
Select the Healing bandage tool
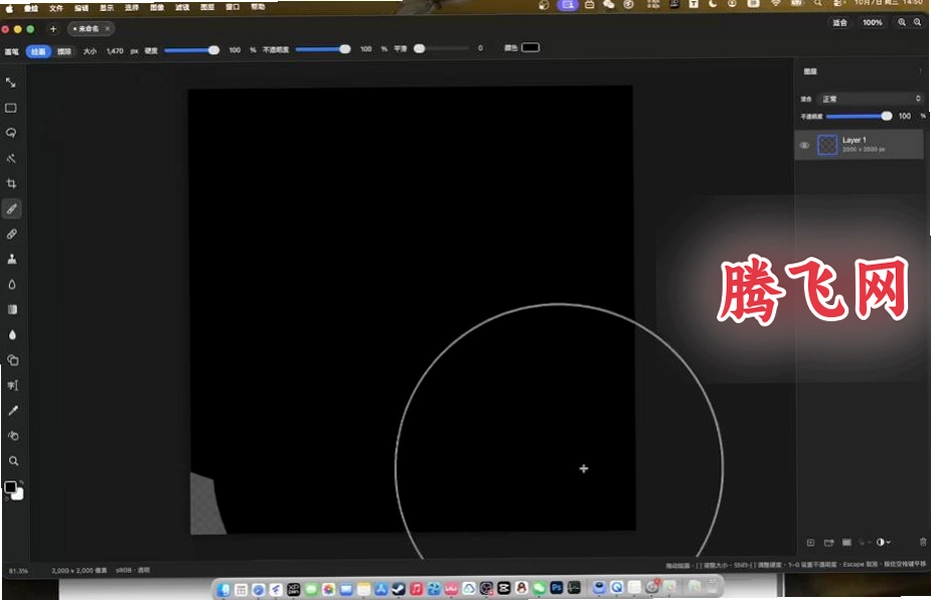[11, 234]
